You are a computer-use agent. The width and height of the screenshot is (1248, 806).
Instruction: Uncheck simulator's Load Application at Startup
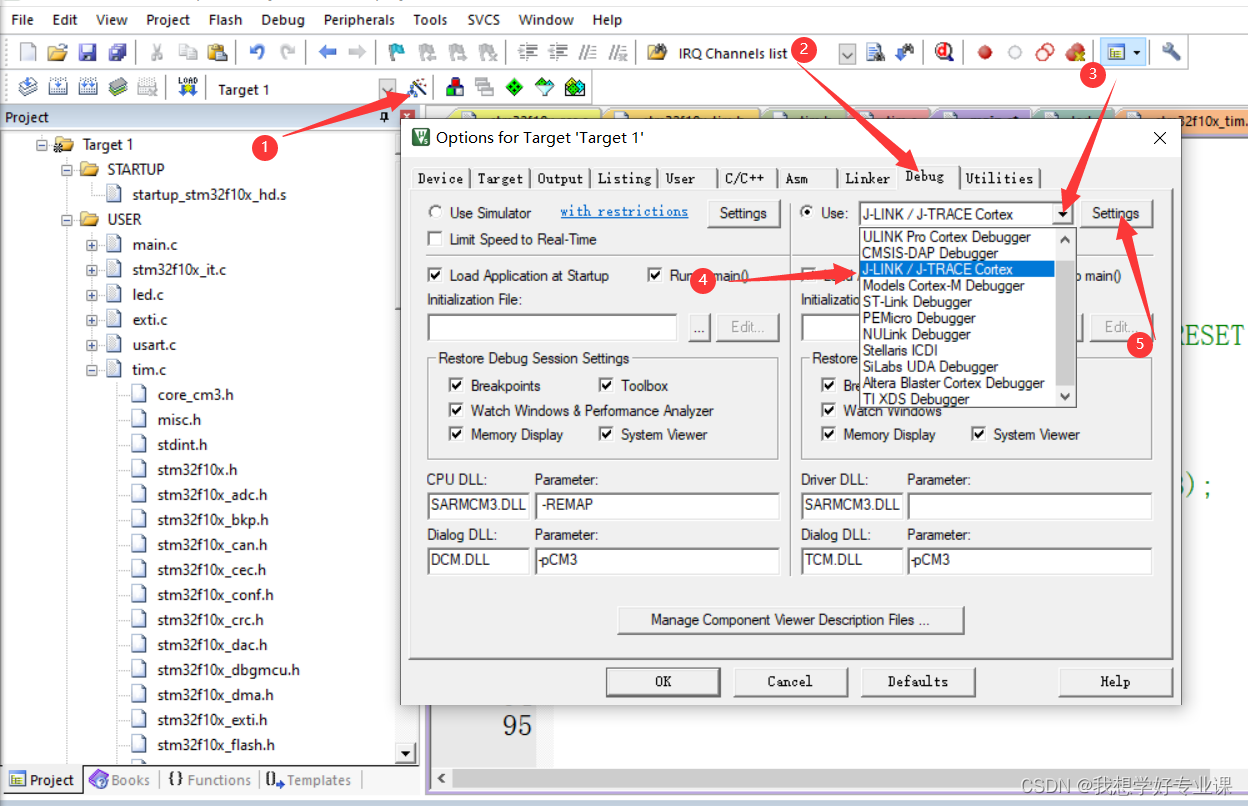[x=435, y=275]
